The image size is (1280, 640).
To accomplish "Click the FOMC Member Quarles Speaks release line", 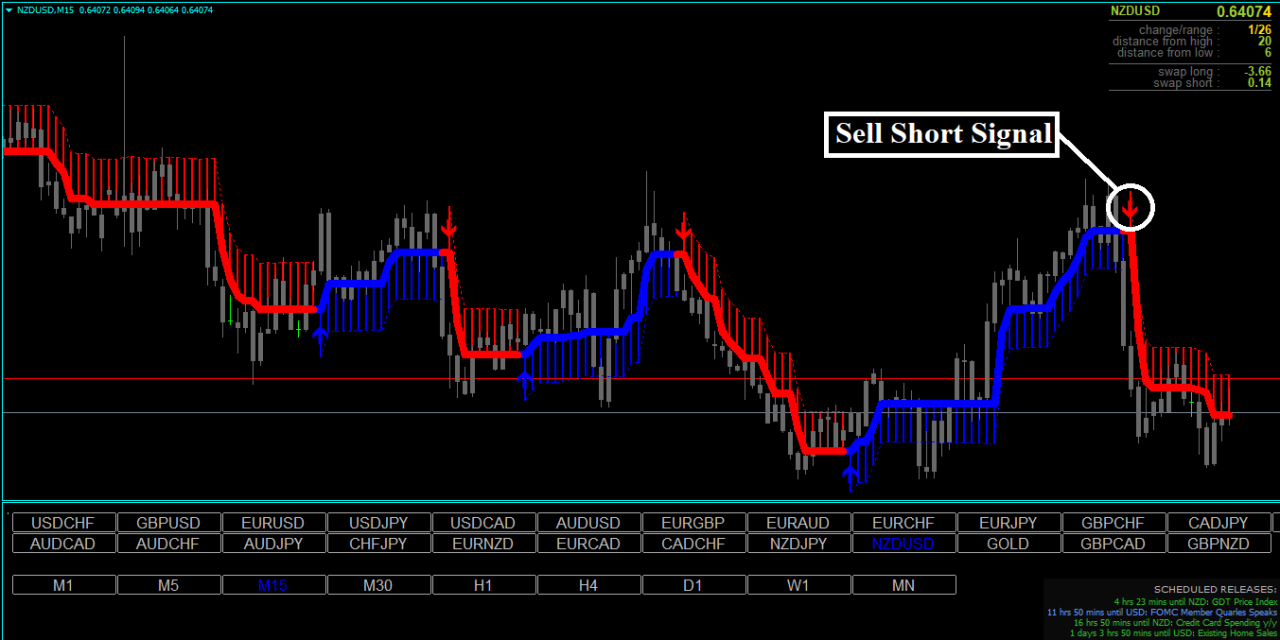I will click(x=1162, y=612).
